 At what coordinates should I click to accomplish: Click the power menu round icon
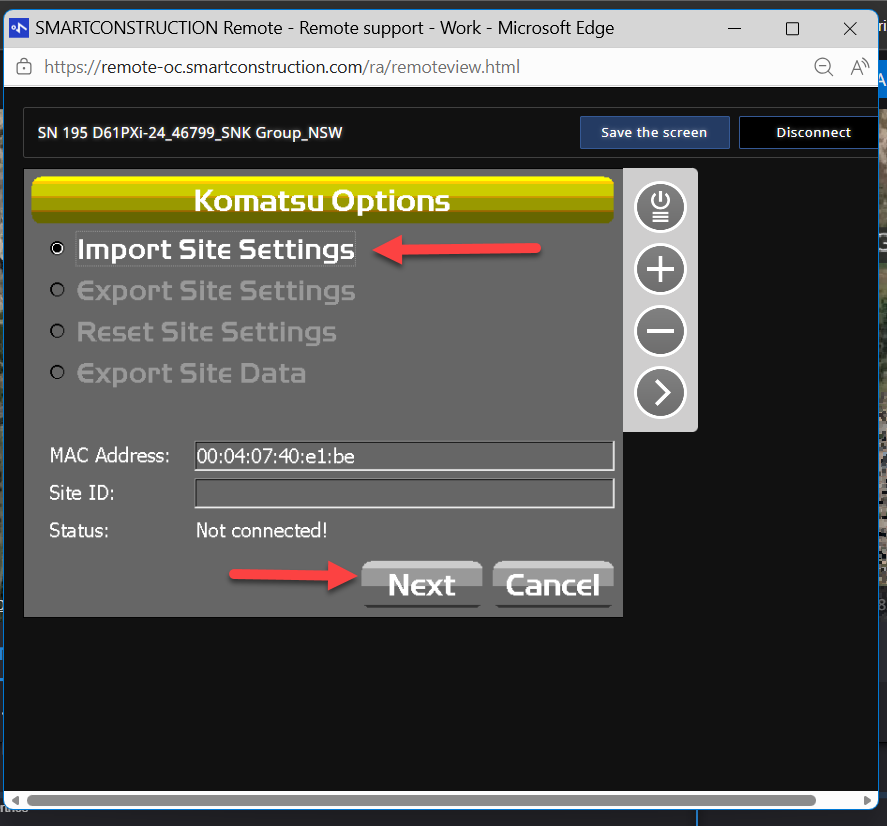[x=660, y=207]
